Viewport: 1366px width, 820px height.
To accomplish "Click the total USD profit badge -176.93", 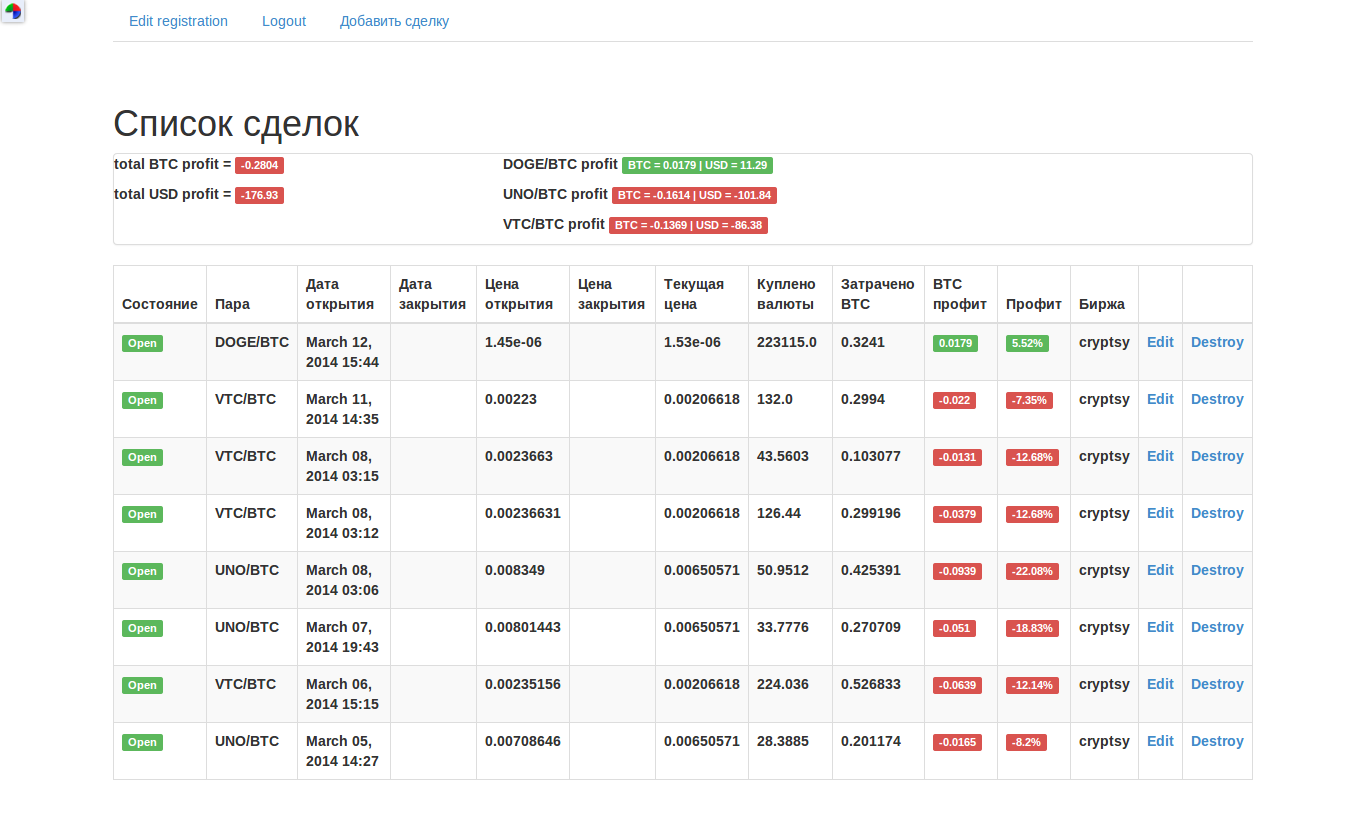I will coord(259,196).
